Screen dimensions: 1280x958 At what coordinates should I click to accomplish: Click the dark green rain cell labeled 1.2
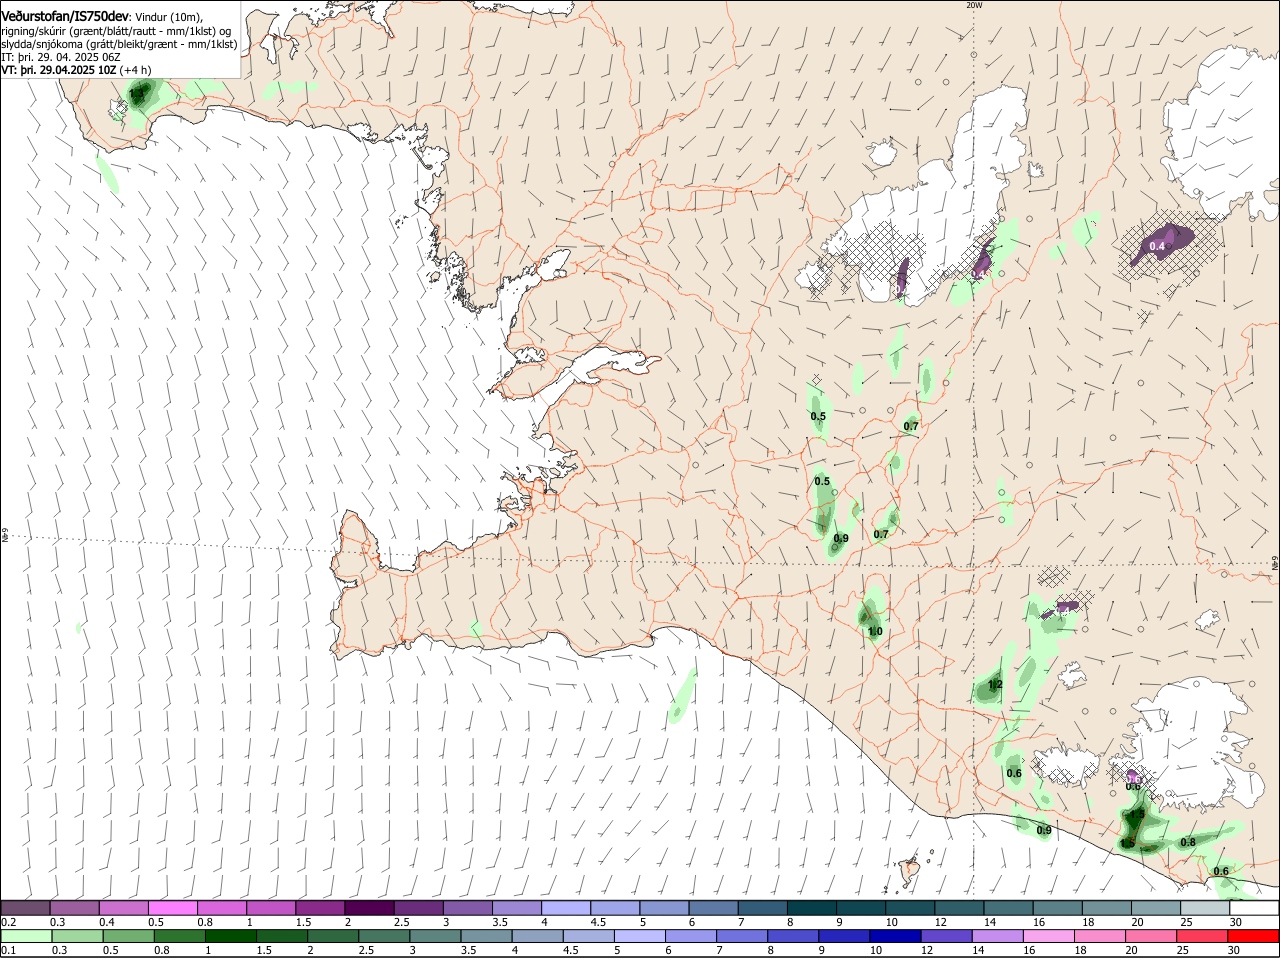click(x=988, y=687)
